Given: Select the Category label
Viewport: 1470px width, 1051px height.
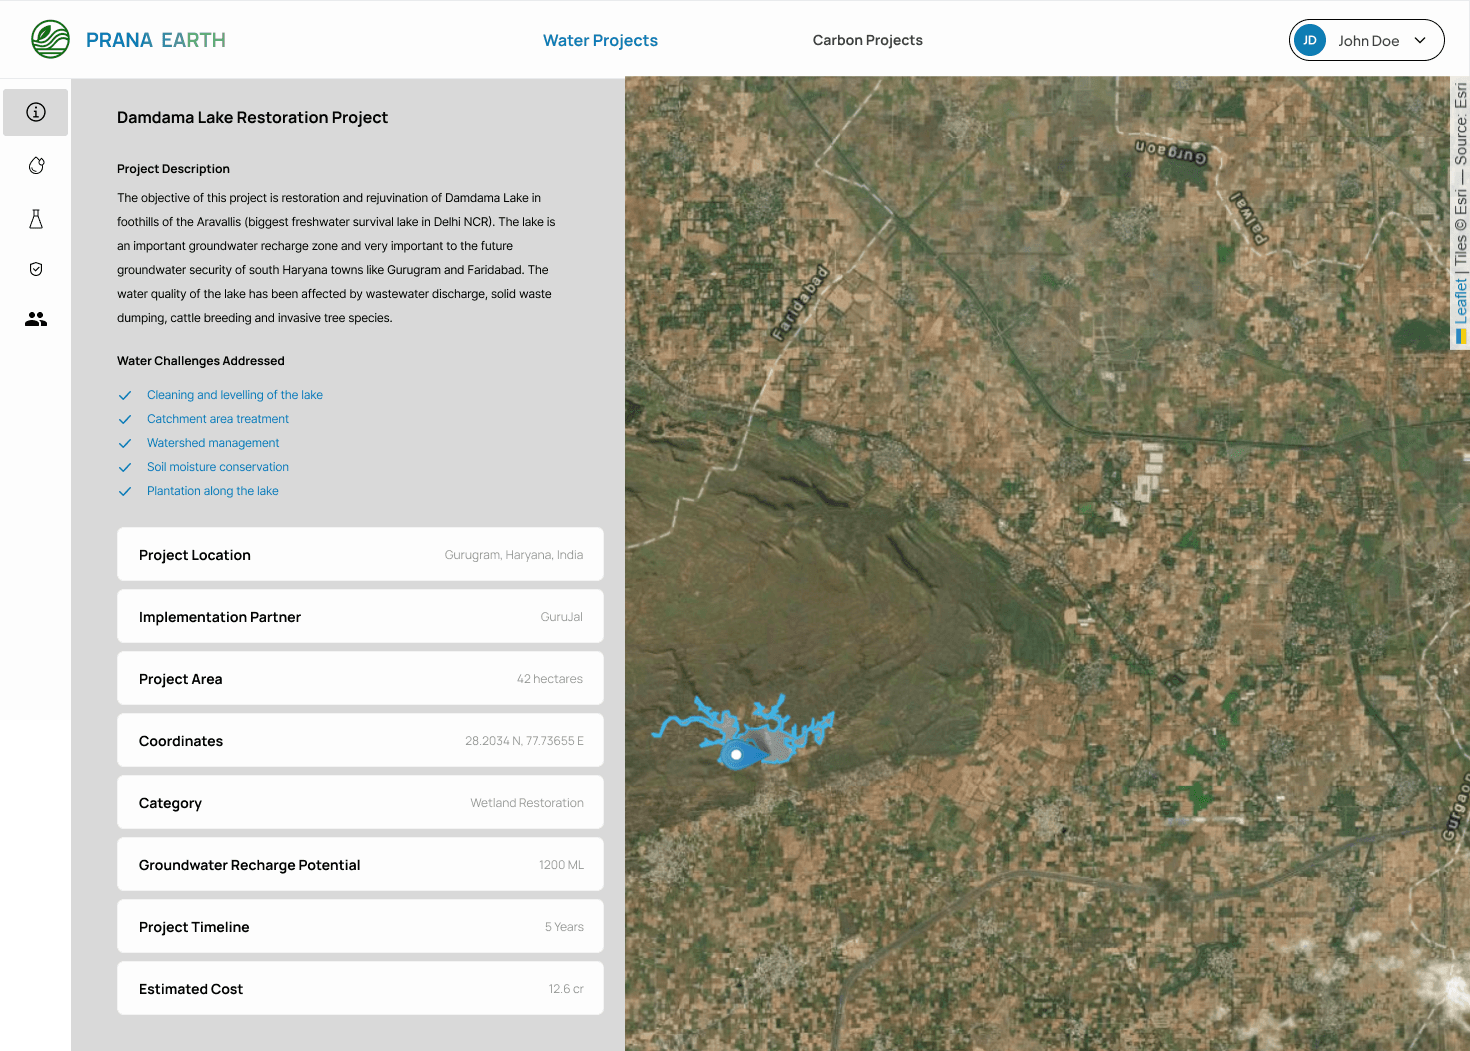Looking at the screenshot, I should click(x=170, y=803).
